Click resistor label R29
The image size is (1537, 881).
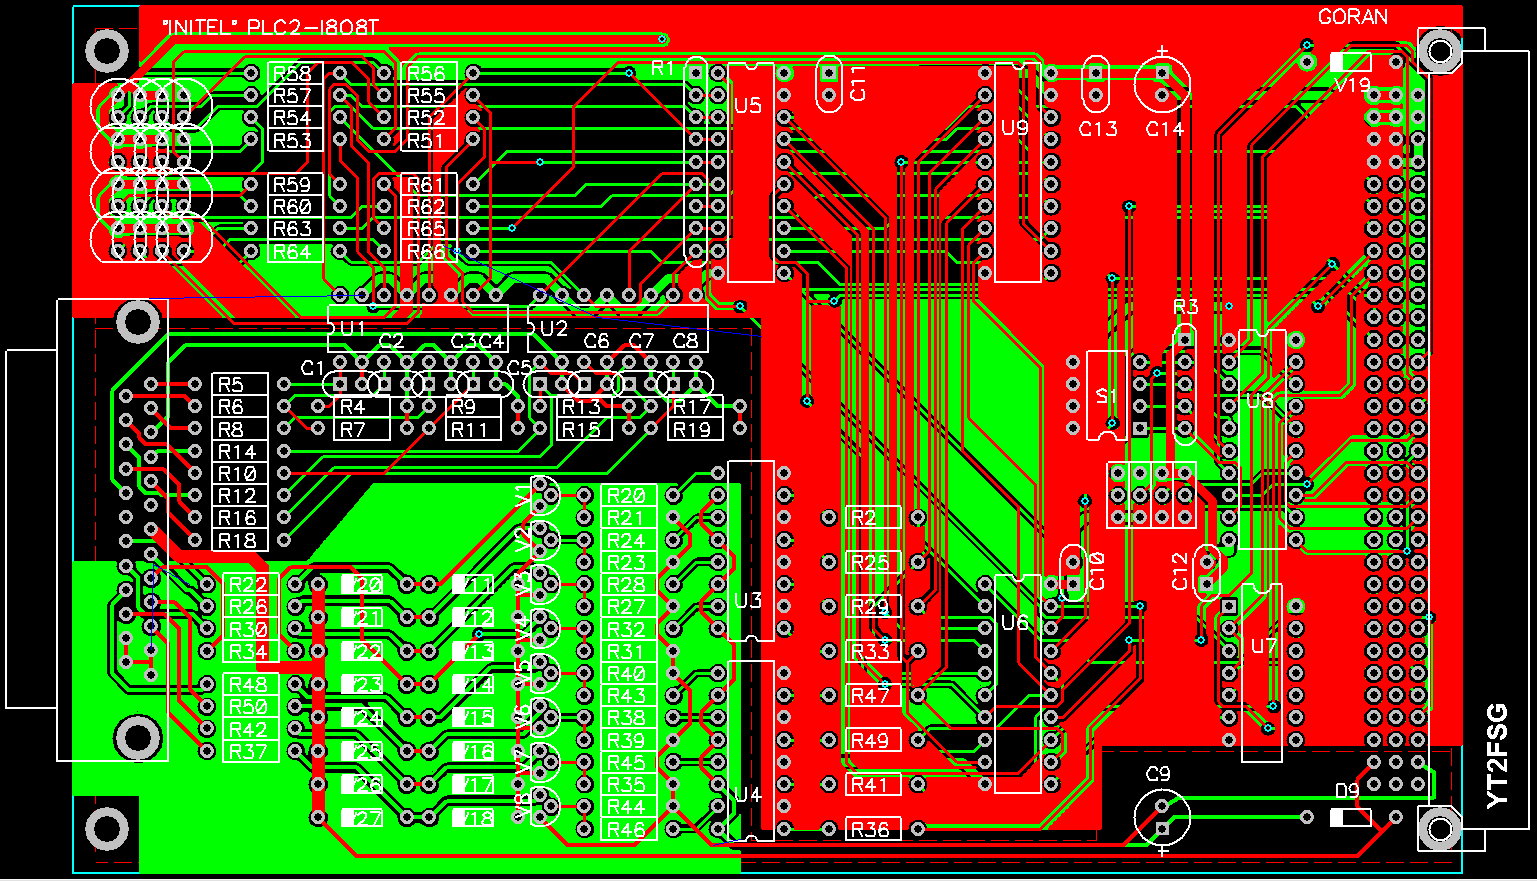[x=870, y=607]
